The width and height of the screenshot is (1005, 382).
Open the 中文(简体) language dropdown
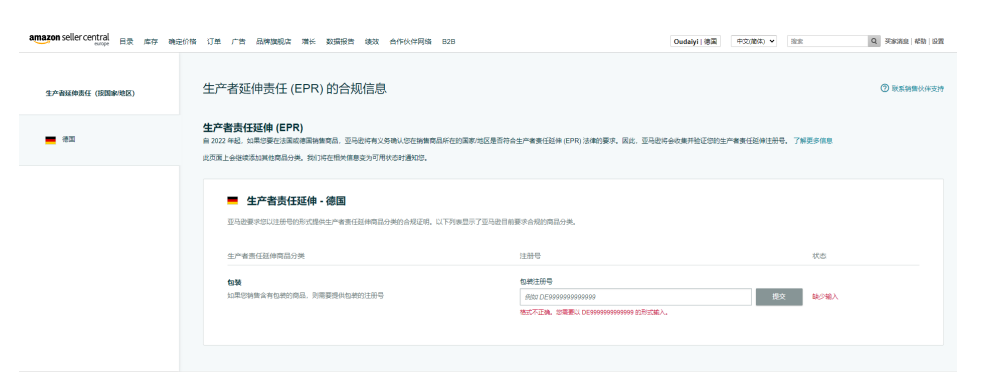[x=754, y=41]
